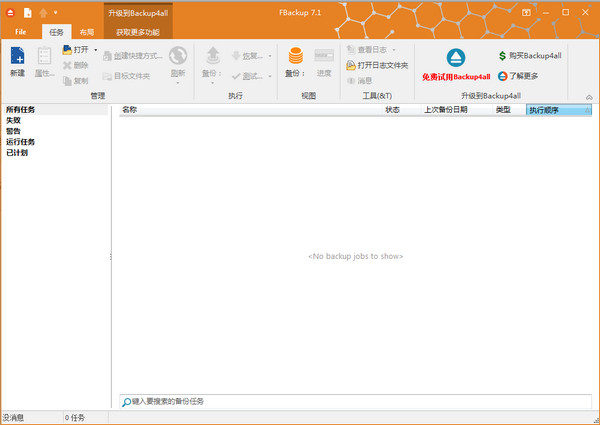Viewport: 600px width, 425px height.
Task: Select the 获取更多功能 tab
Action: click(138, 32)
